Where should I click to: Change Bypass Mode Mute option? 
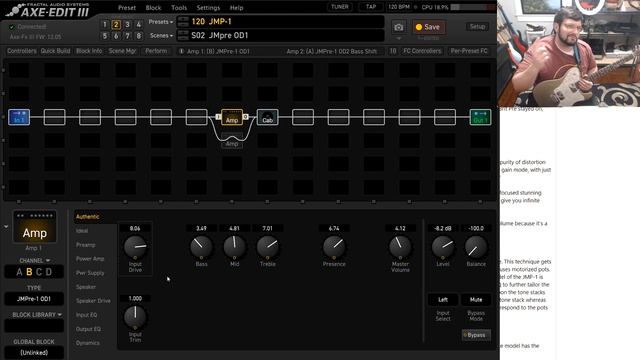coord(476,300)
